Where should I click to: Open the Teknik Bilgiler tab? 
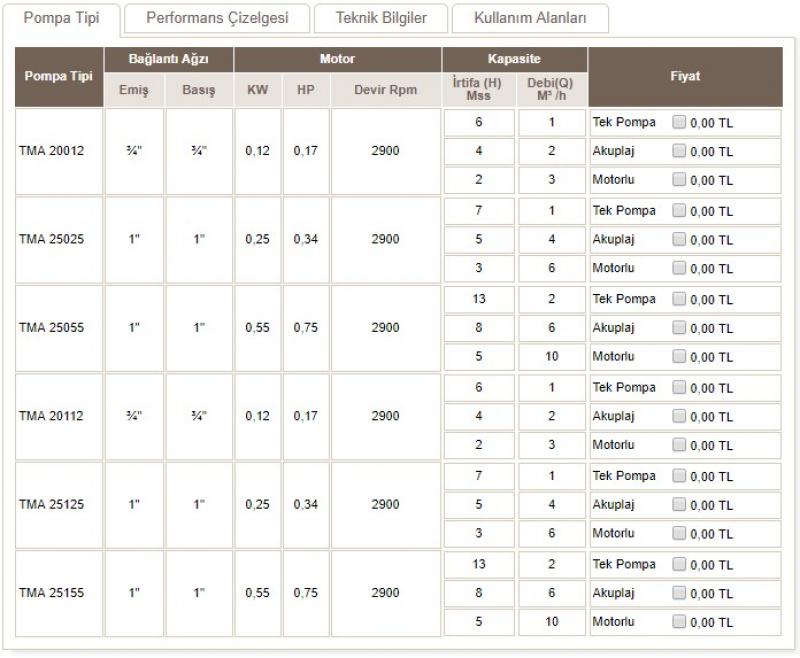click(381, 18)
